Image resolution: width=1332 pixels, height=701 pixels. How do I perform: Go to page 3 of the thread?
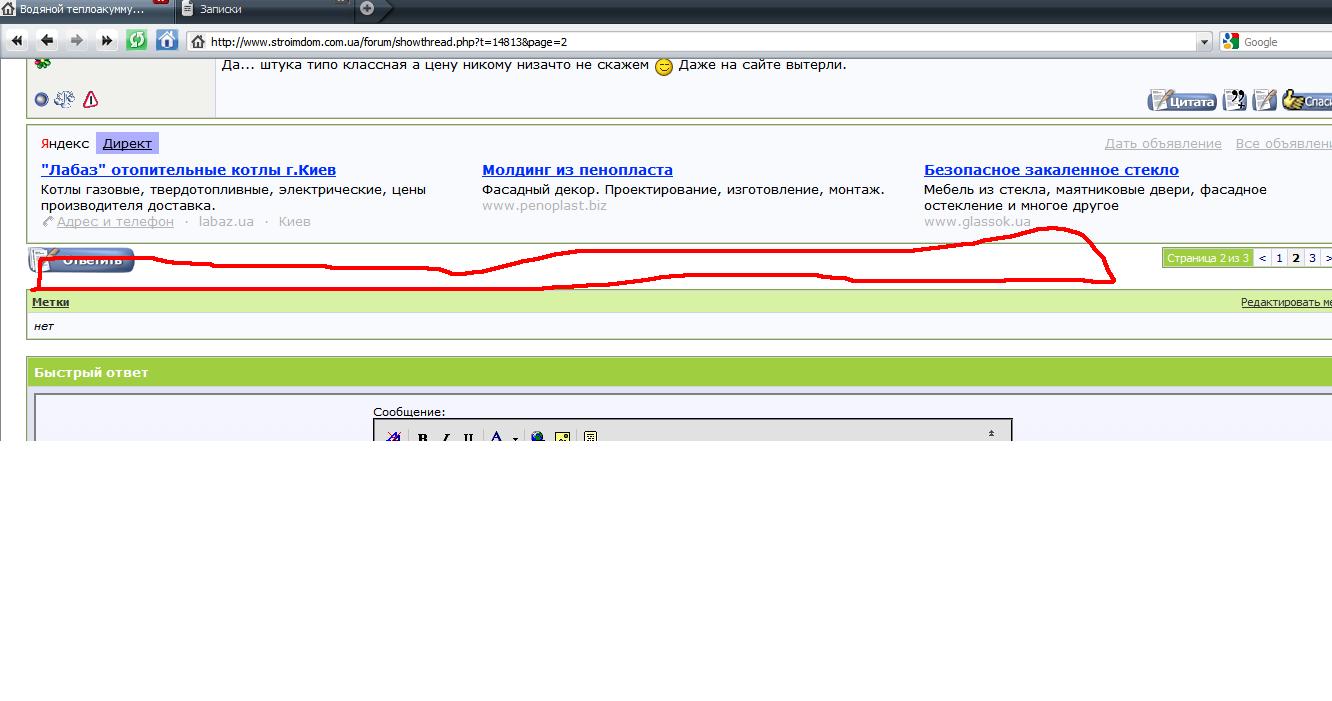coord(1313,258)
